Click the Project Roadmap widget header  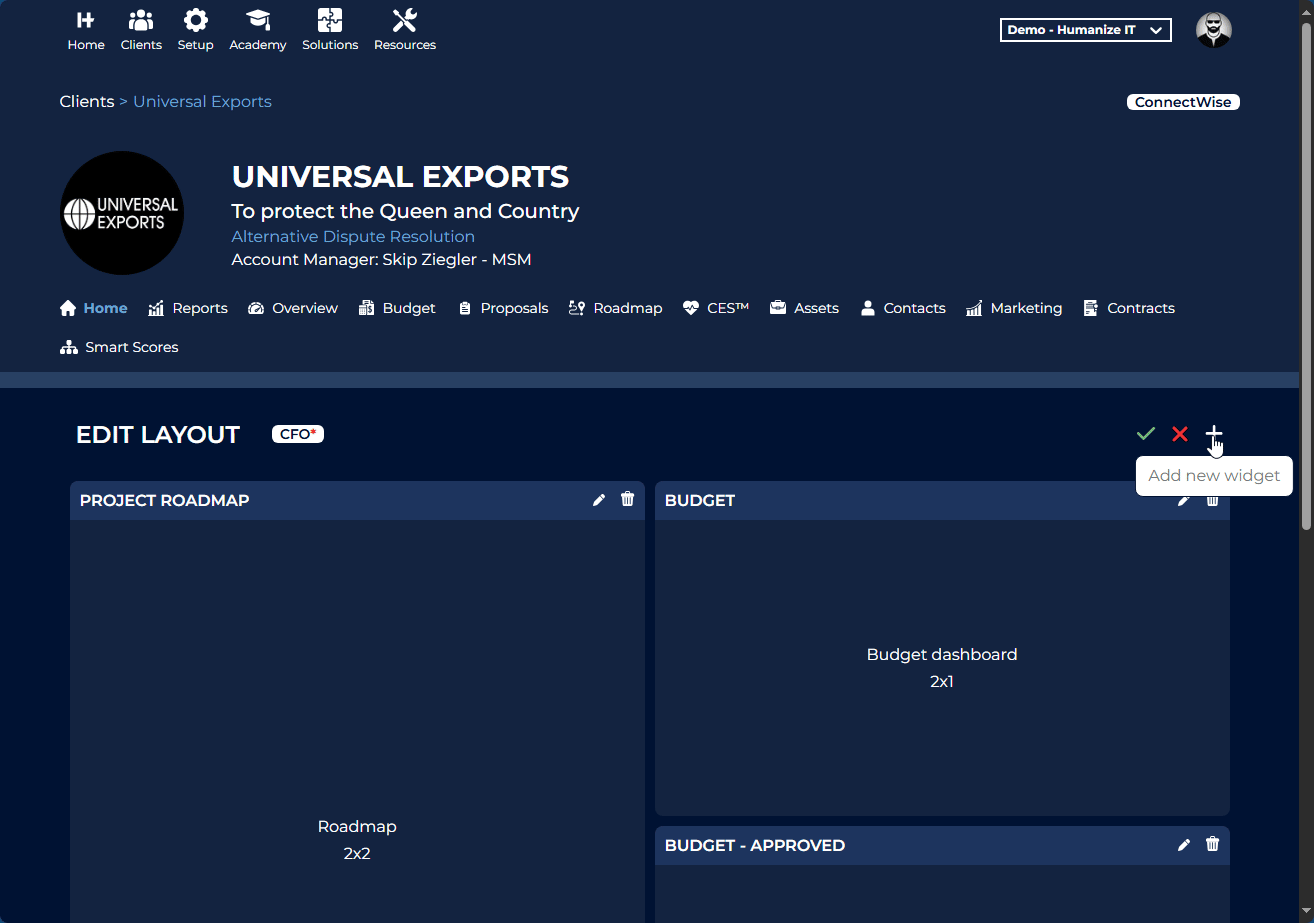click(357, 500)
